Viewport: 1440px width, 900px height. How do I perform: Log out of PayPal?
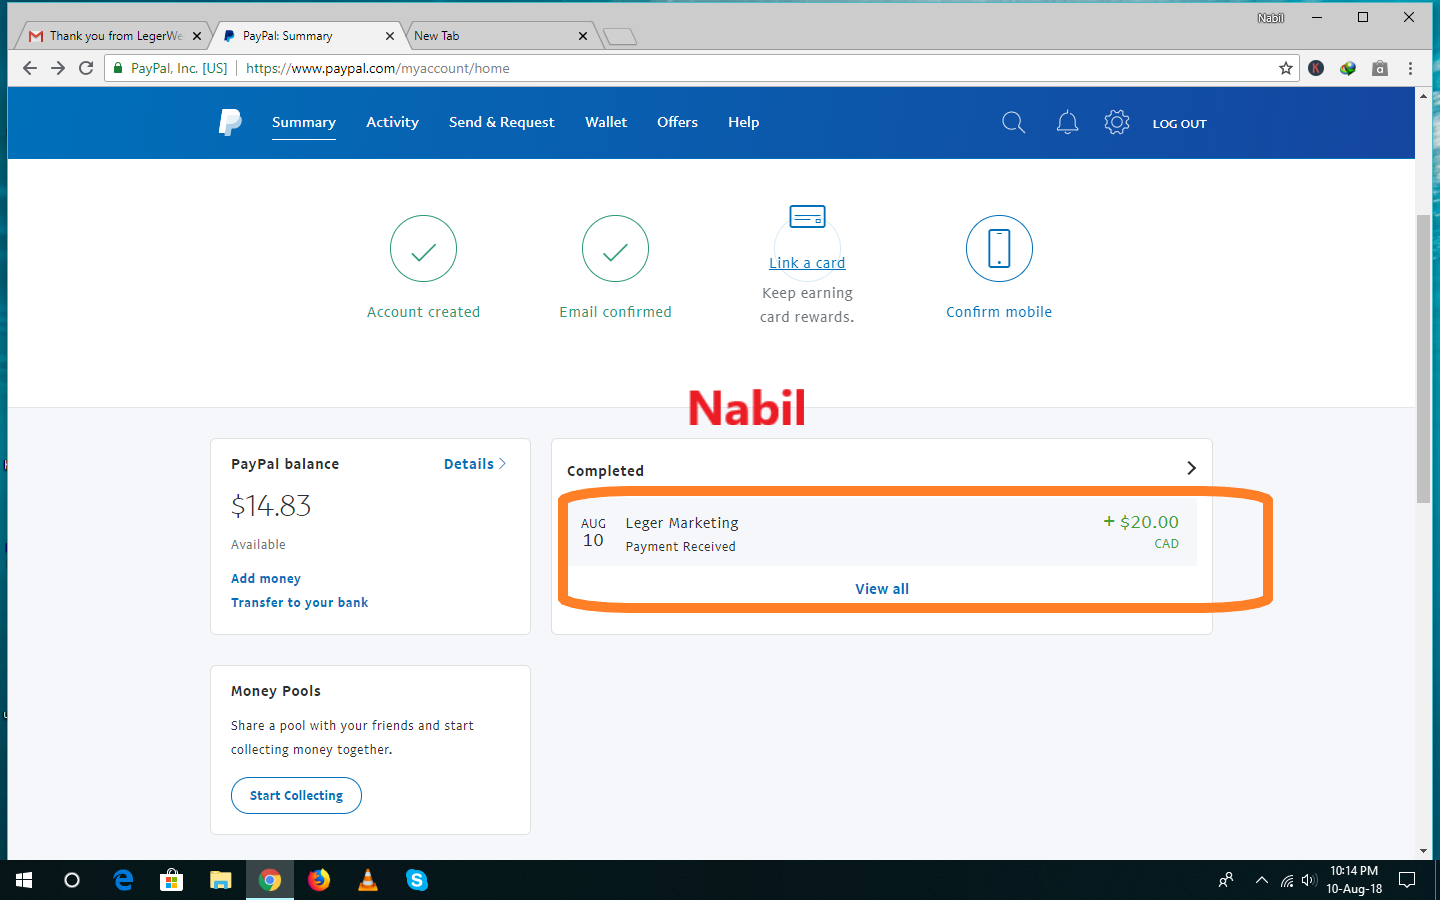1179,123
